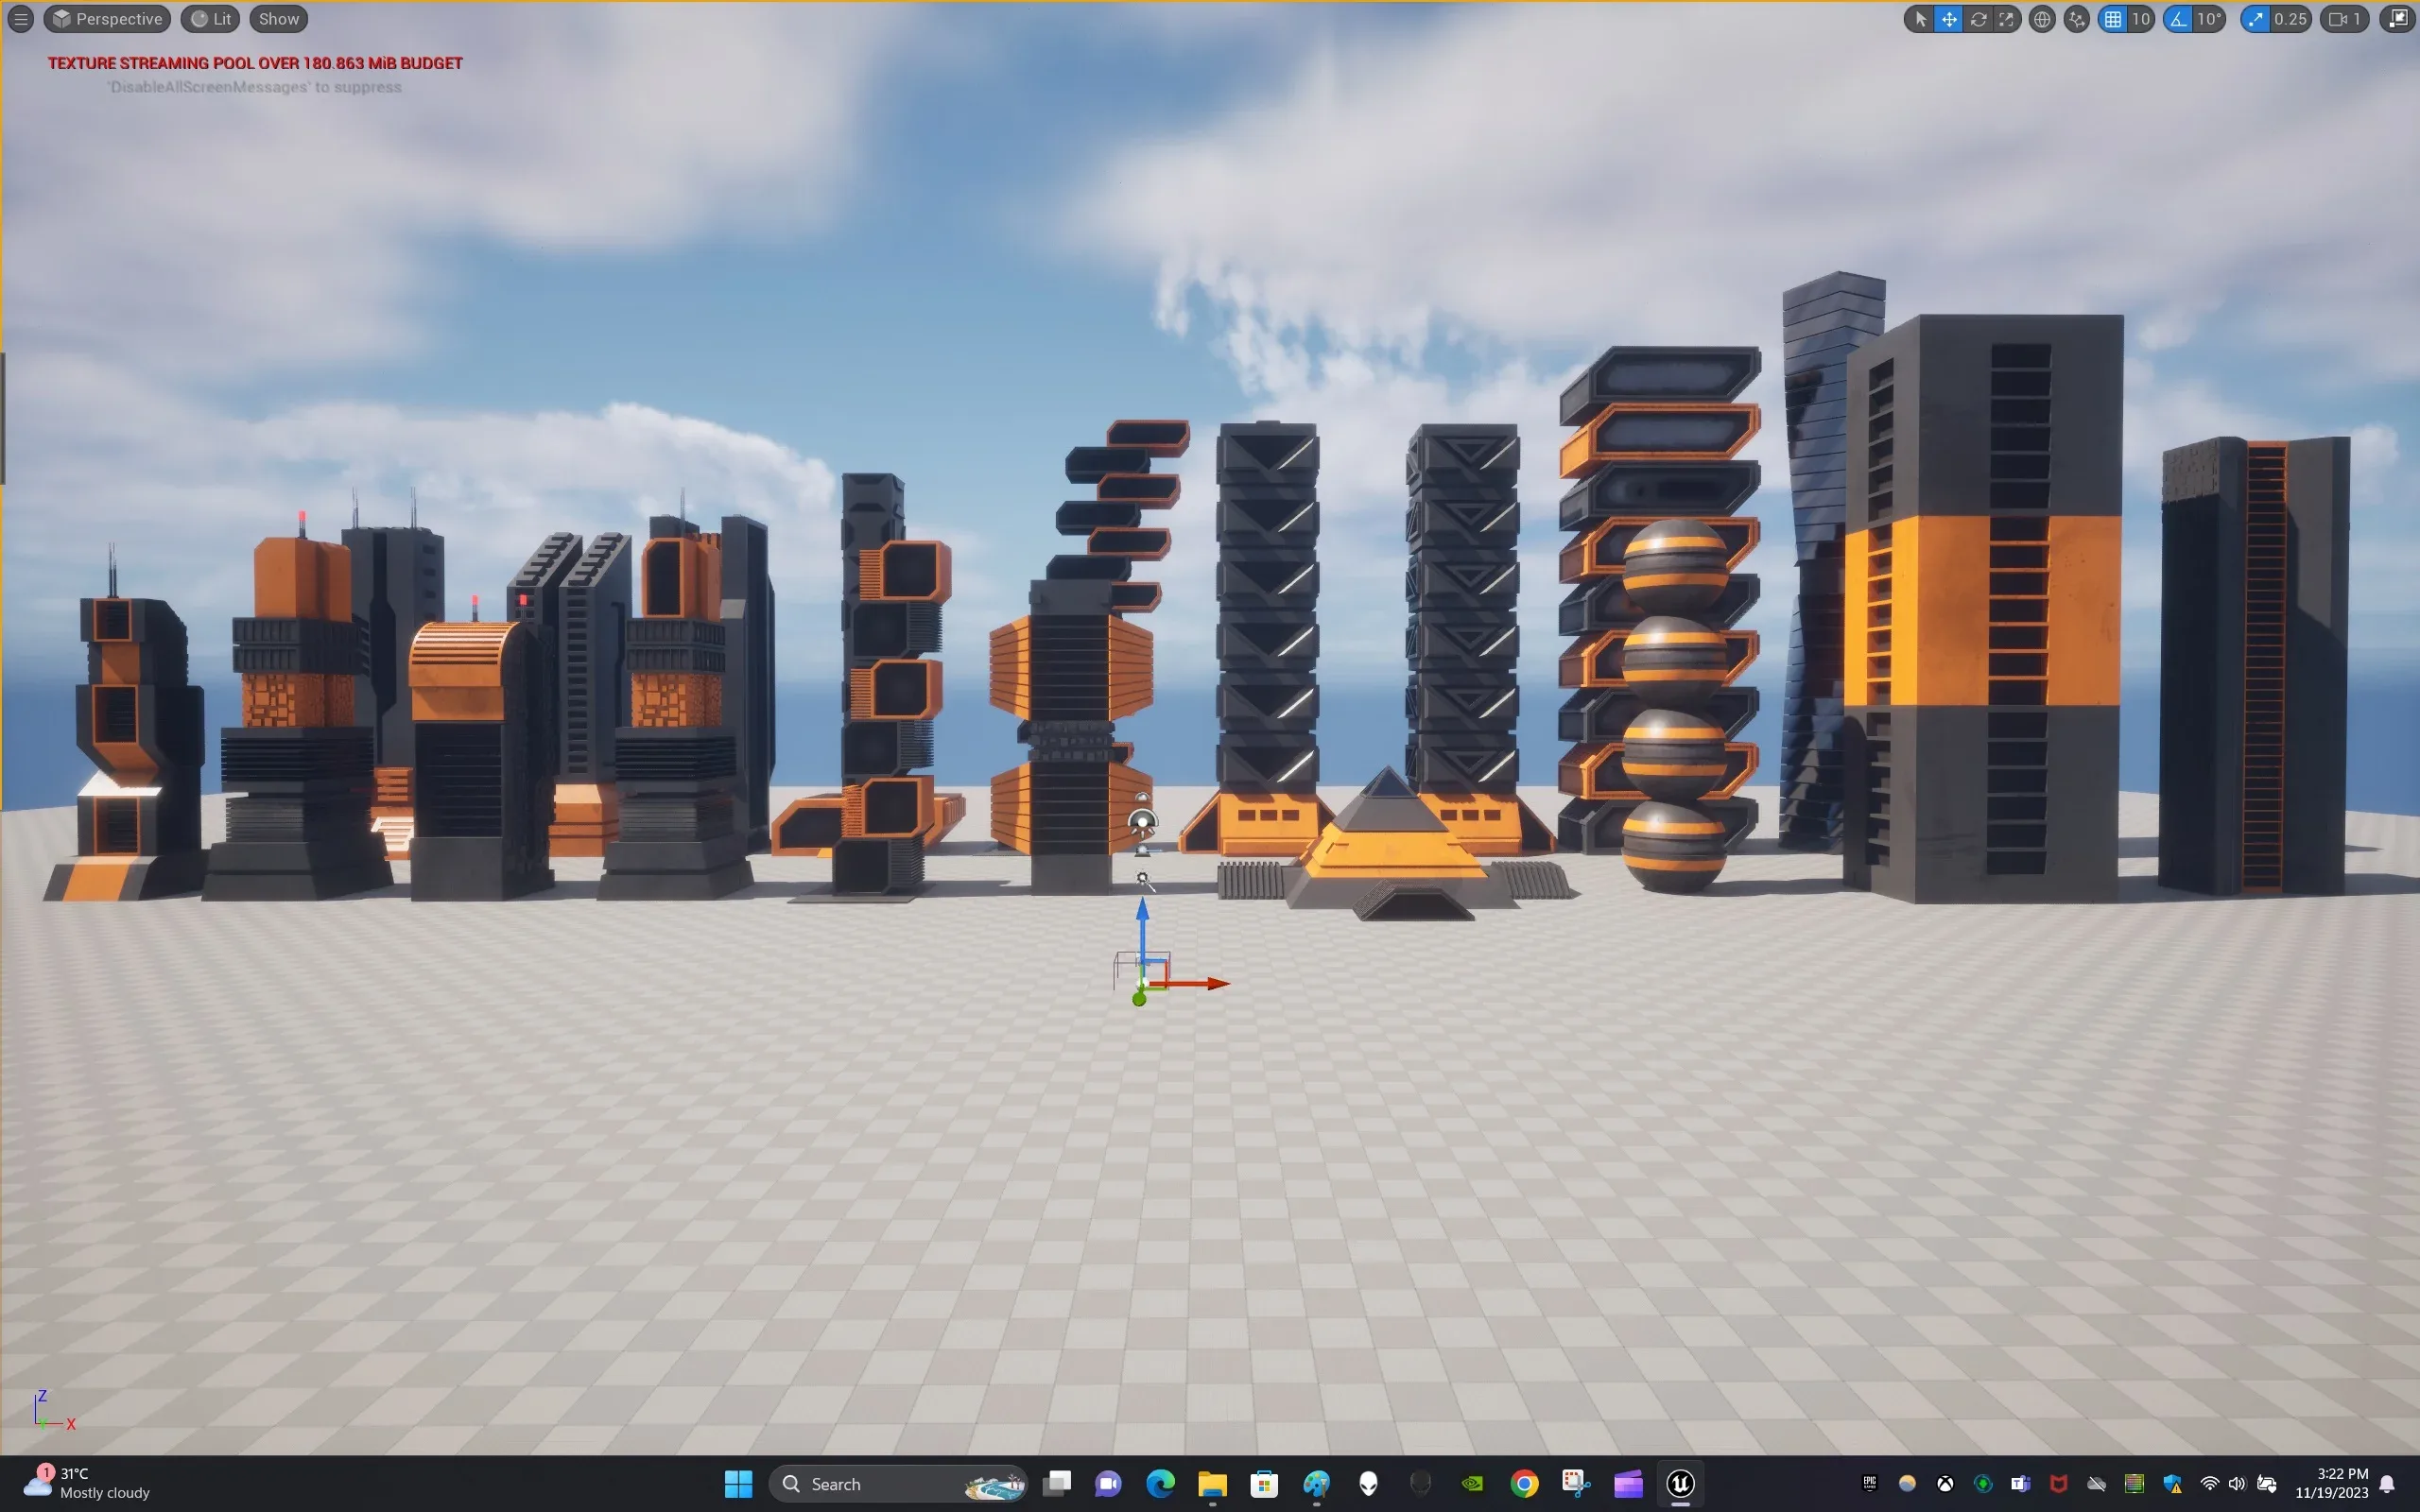Click the Show flags button
2420x1512 pixels.
pos(279,19)
